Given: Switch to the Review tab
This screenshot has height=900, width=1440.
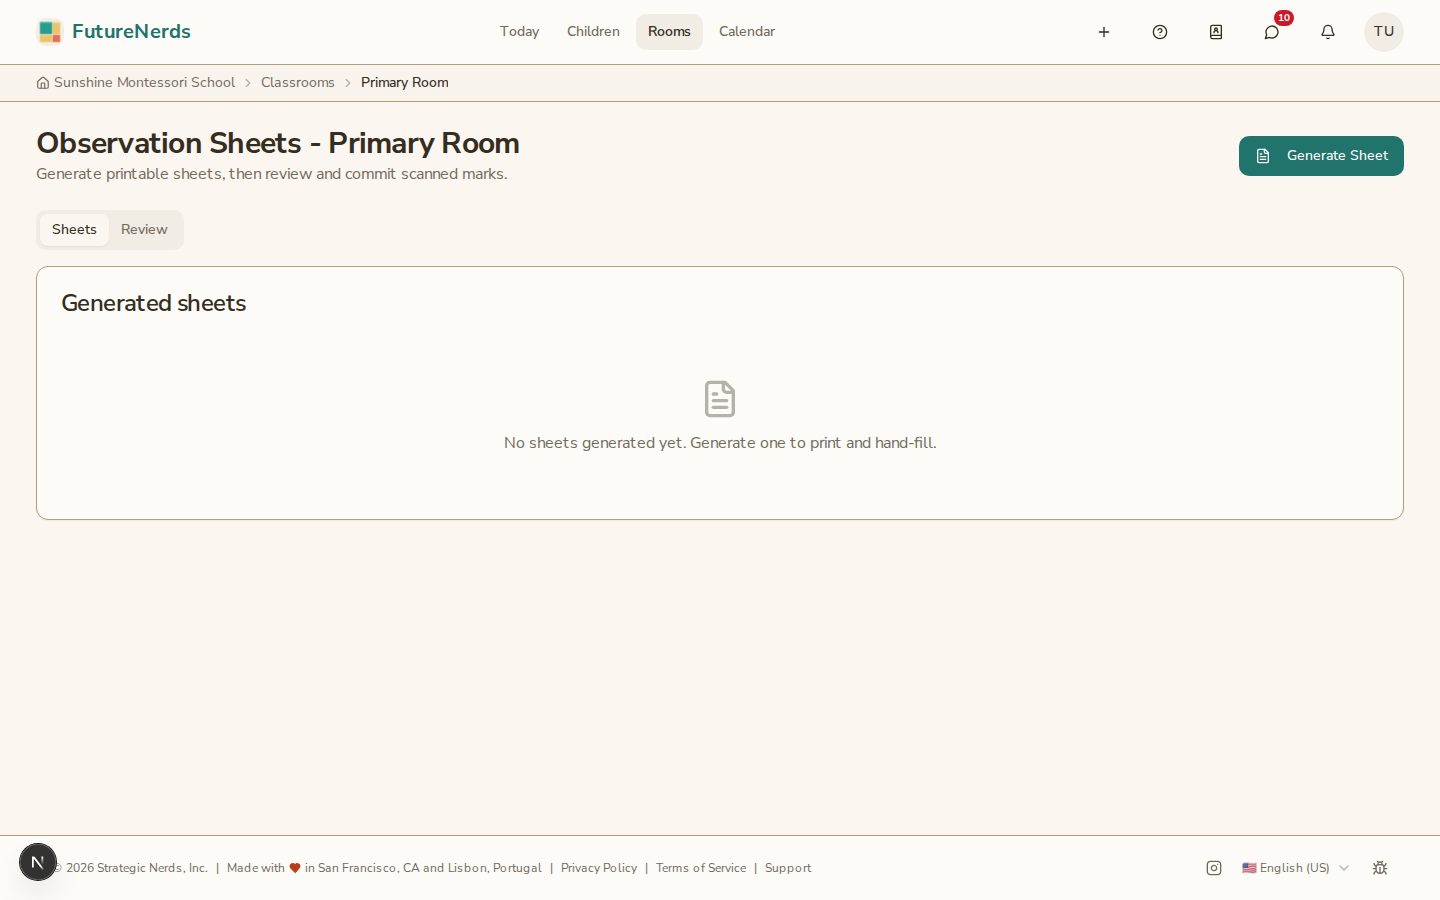Looking at the screenshot, I should click(x=144, y=230).
